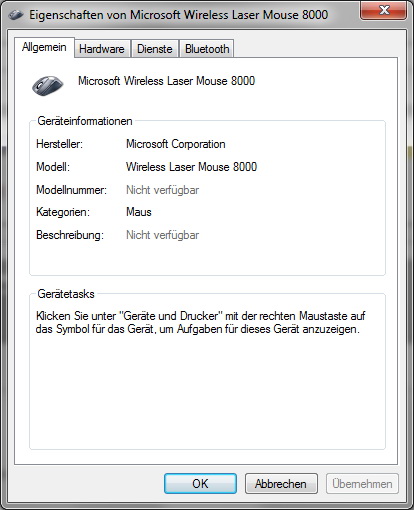
Task: Click the Gerätetasks instruction text
Action: click(200, 322)
